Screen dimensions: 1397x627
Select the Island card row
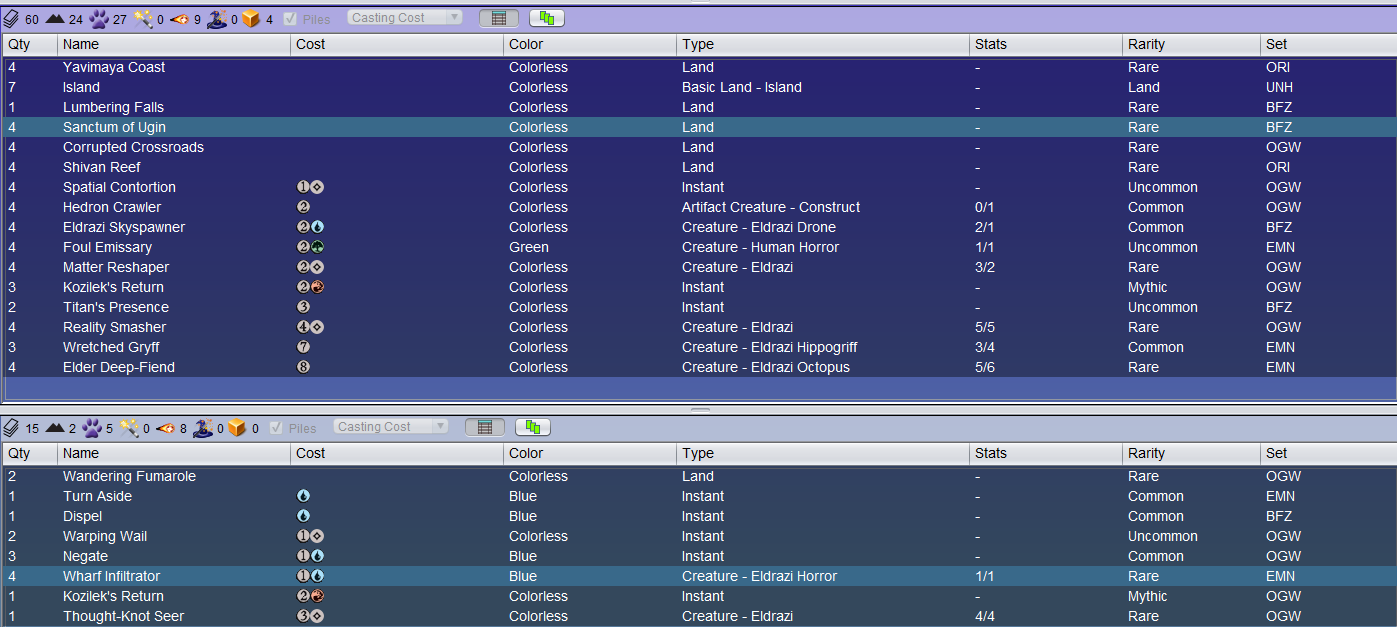pyautogui.click(x=698, y=87)
